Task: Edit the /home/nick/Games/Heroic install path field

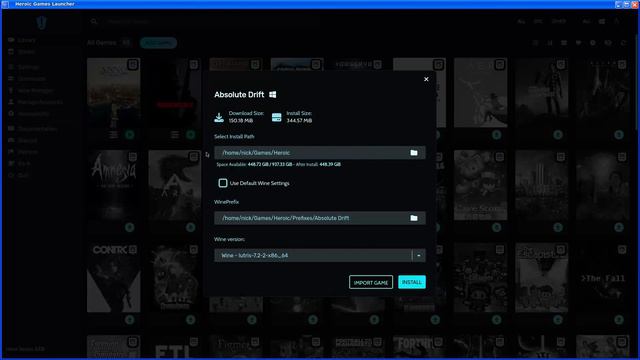Action: [x=320, y=153]
